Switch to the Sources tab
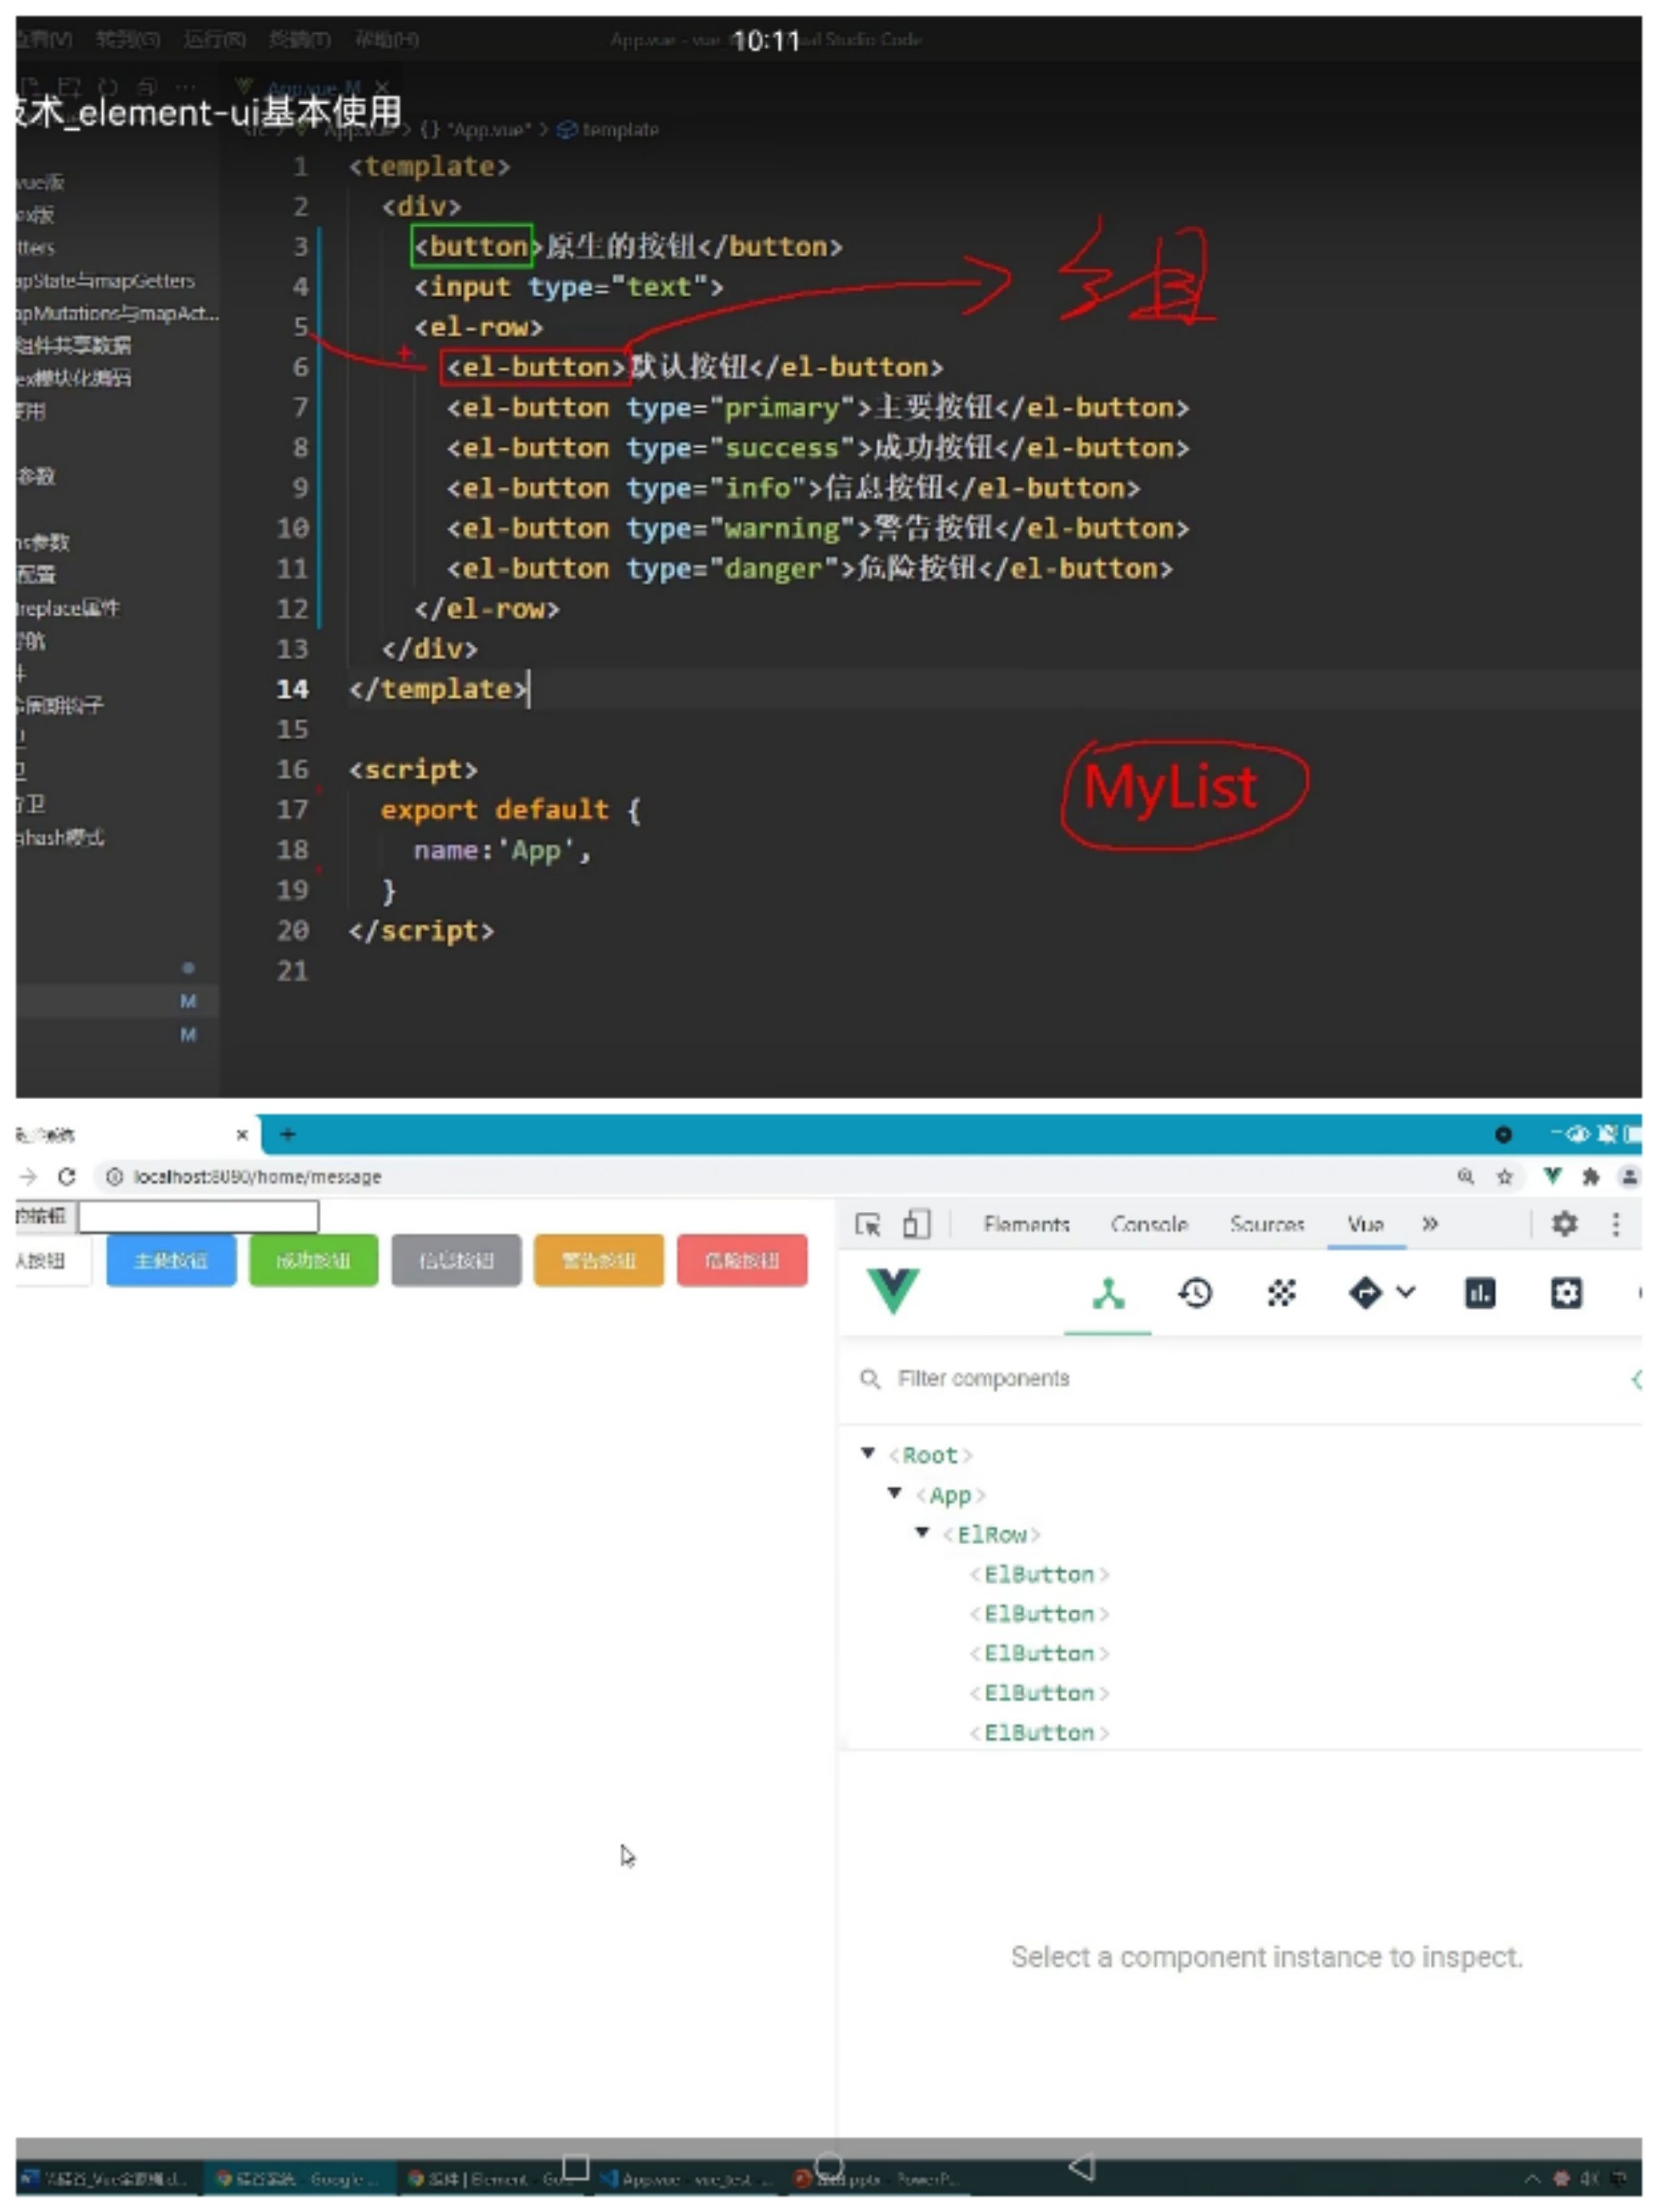 pos(1267,1225)
